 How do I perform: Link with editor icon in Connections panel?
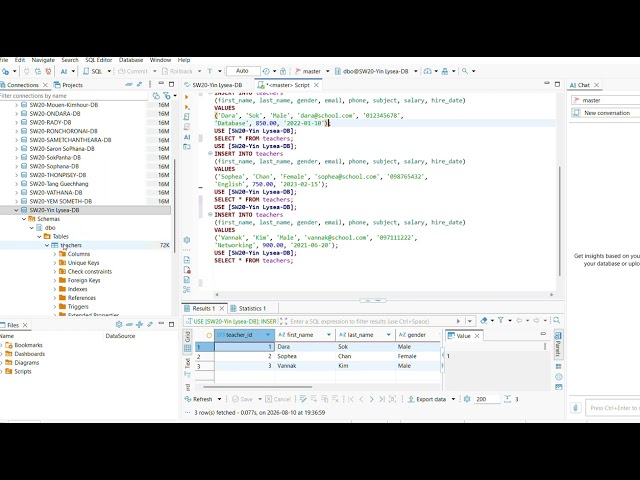pyautogui.click(x=139, y=84)
